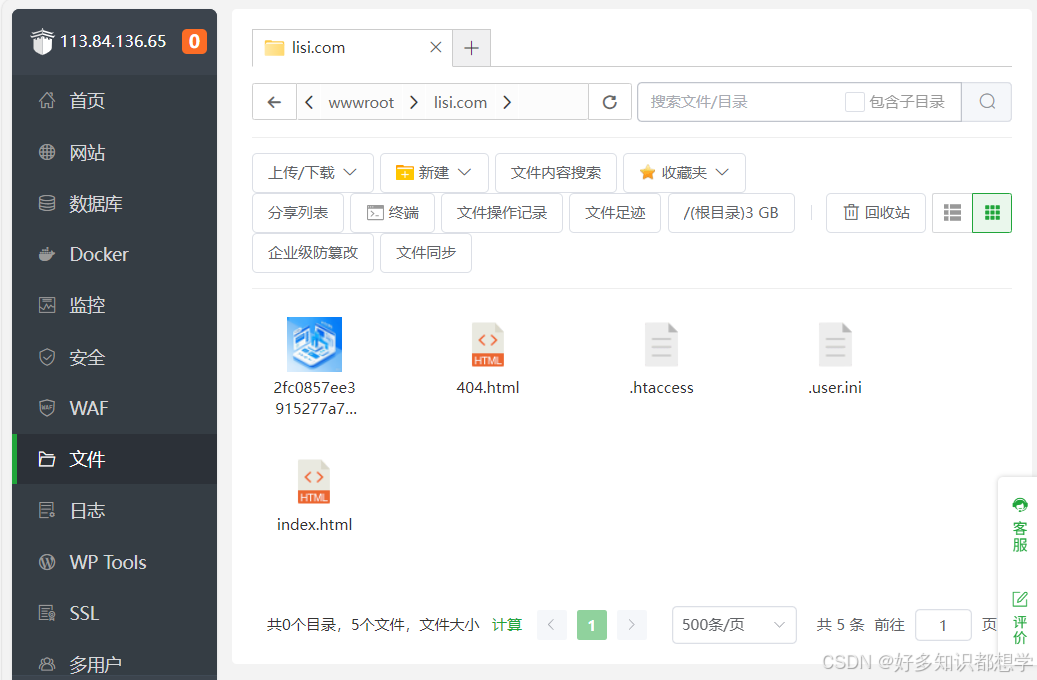Open the 回收站 recycle bin
This screenshot has width=1037, height=680.
(876, 213)
